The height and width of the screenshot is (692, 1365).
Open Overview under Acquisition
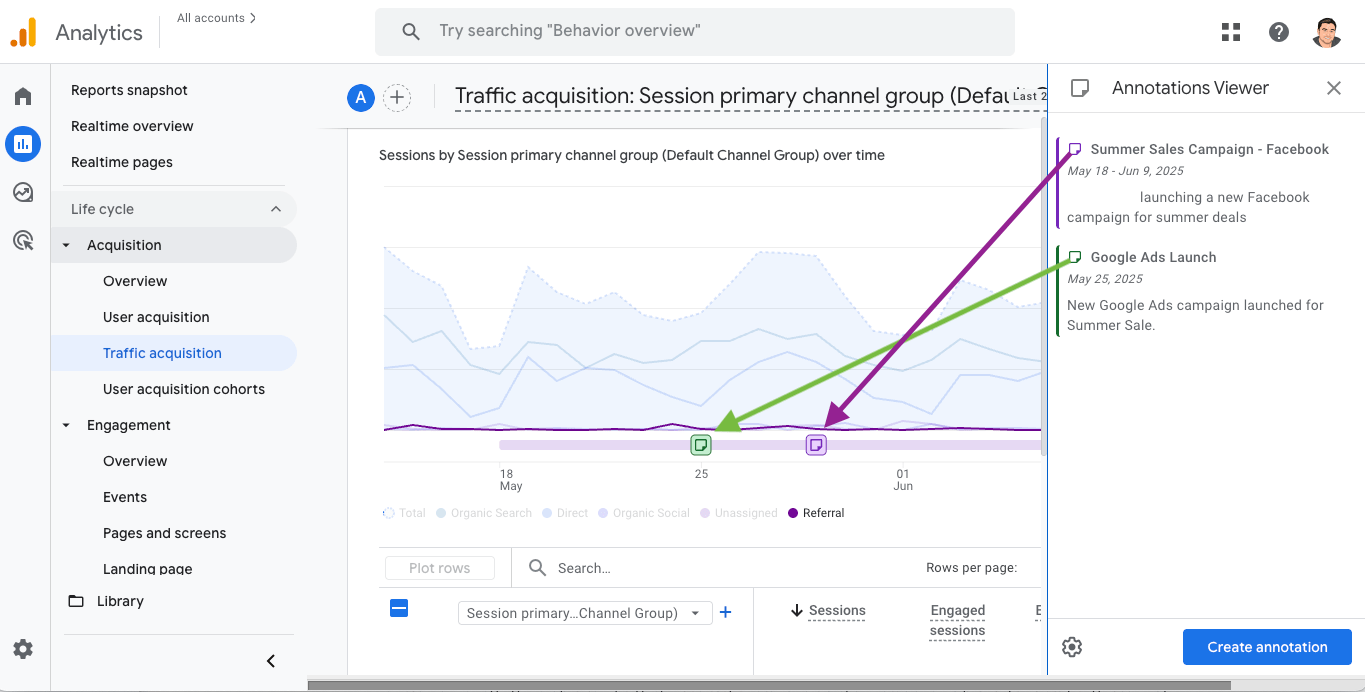[x=135, y=281]
